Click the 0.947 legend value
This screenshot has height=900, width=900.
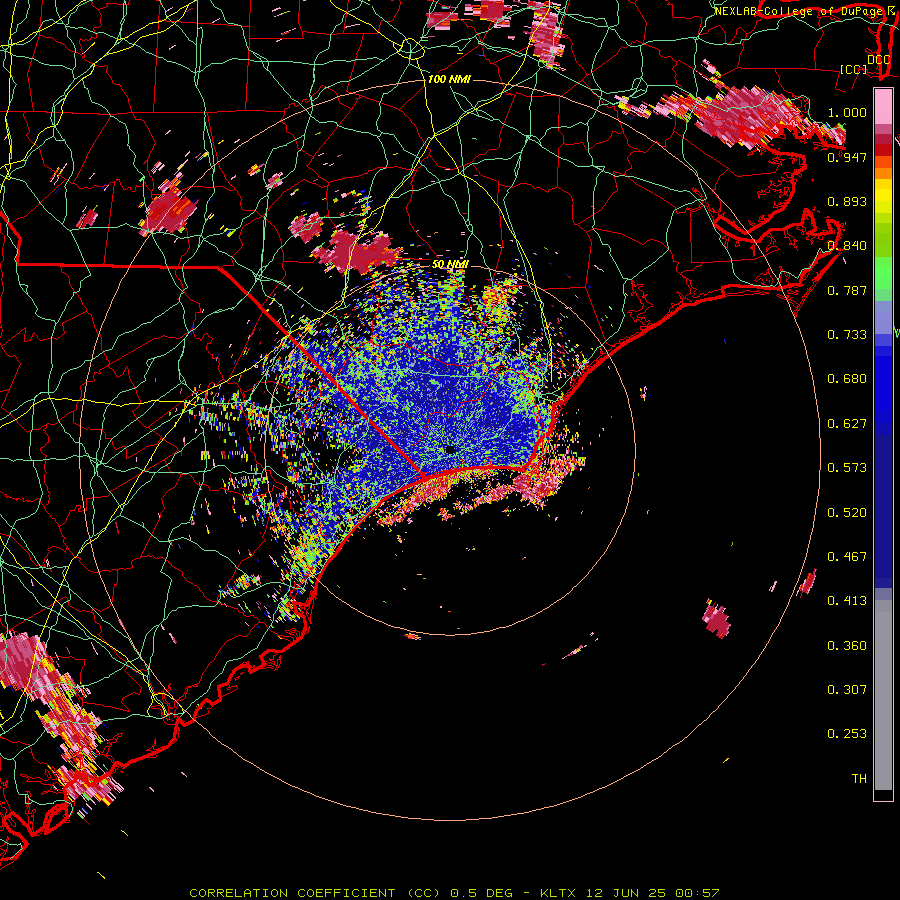[x=847, y=157]
